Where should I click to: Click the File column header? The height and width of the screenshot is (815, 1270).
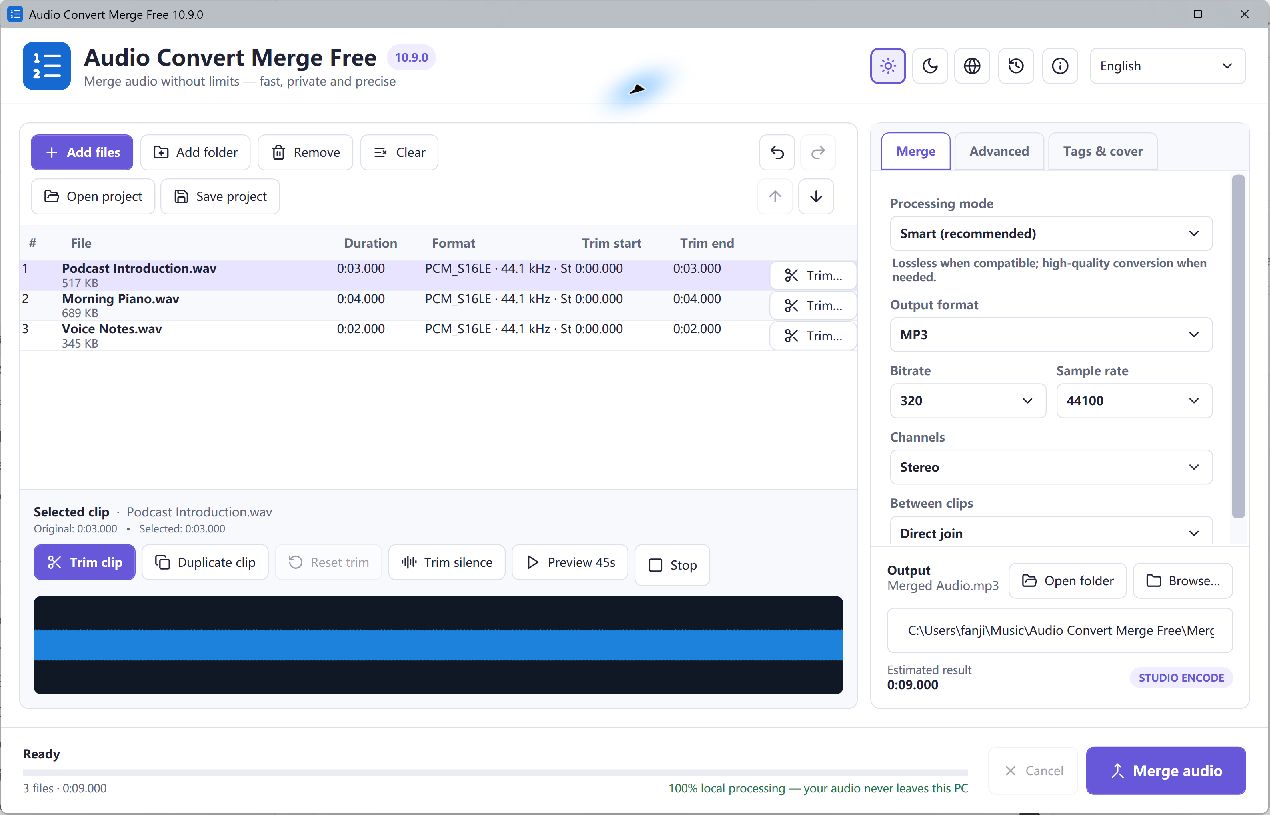coord(81,243)
